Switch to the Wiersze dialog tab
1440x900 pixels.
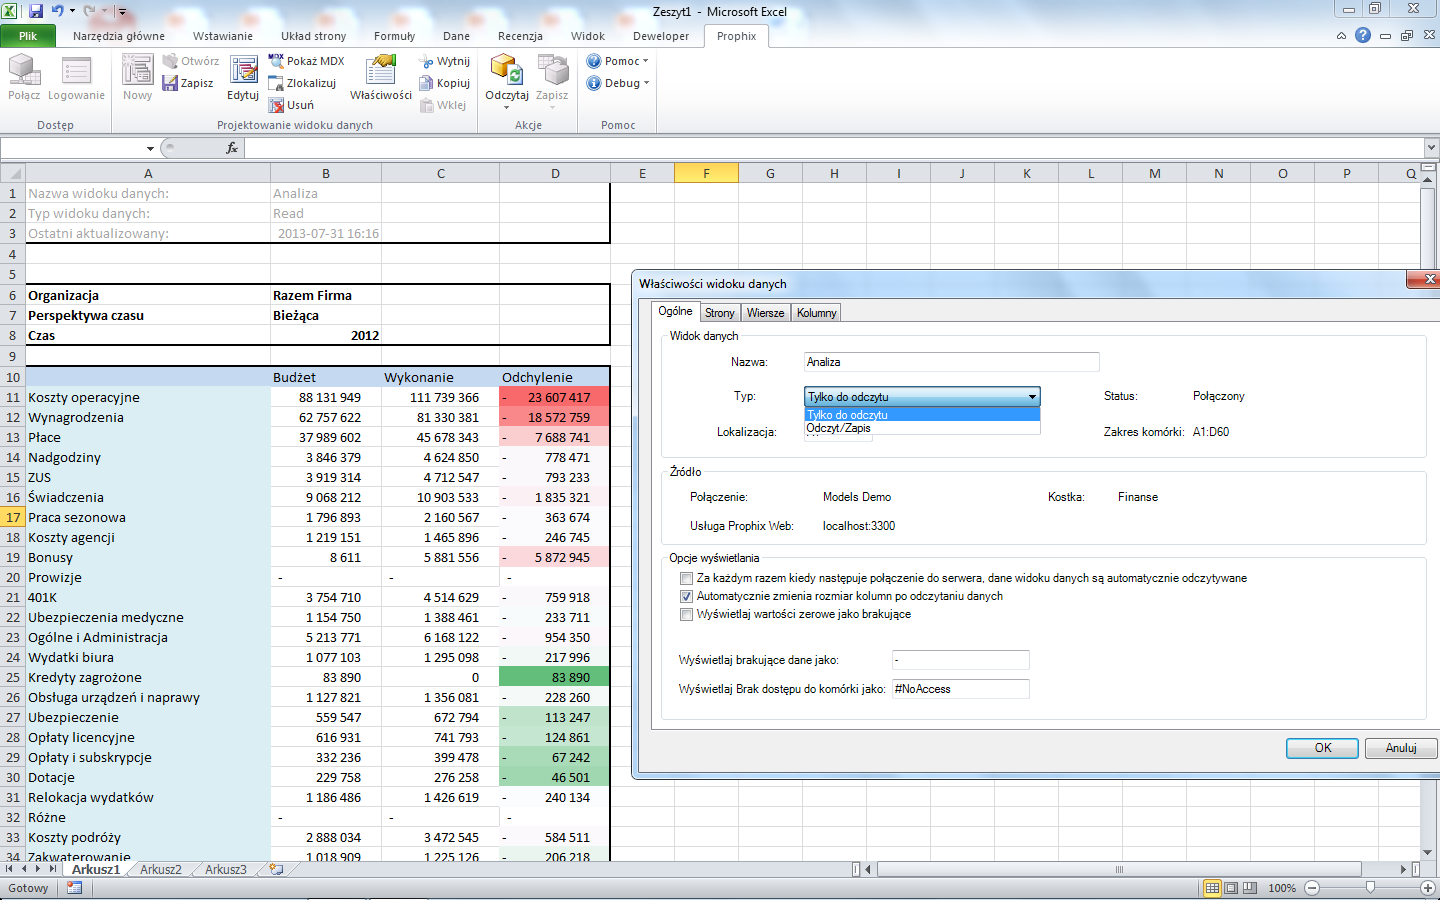766,313
